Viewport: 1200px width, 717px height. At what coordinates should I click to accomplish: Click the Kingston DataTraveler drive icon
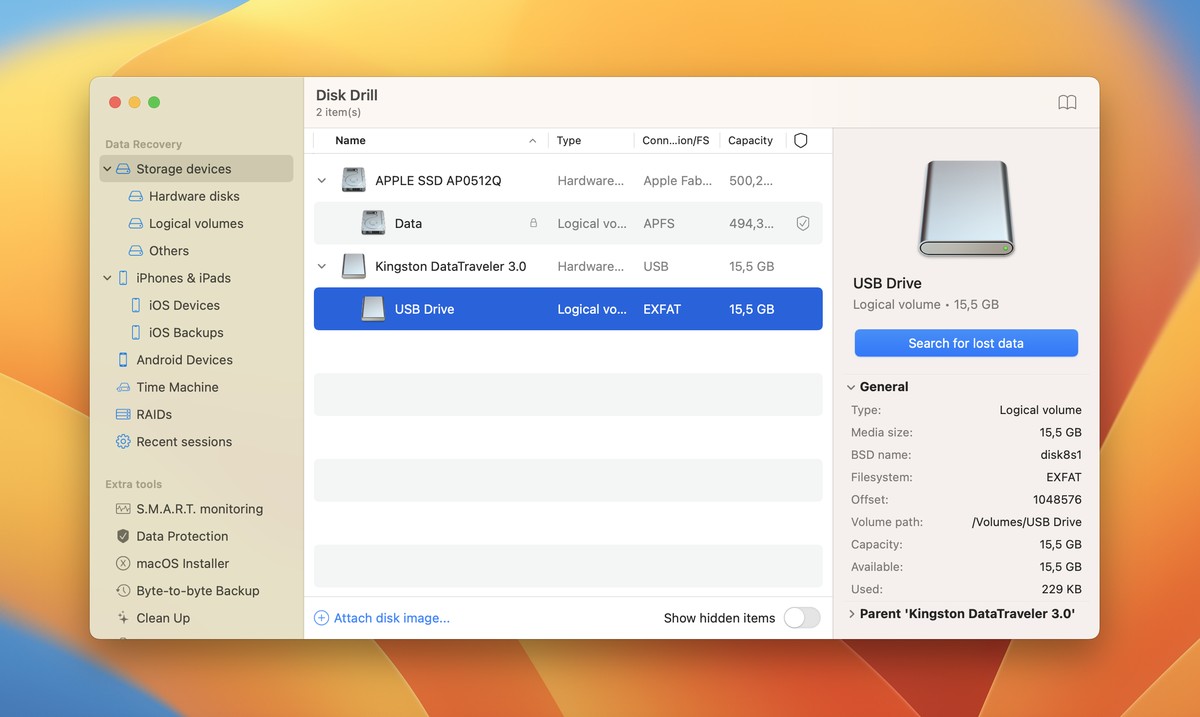click(x=353, y=266)
